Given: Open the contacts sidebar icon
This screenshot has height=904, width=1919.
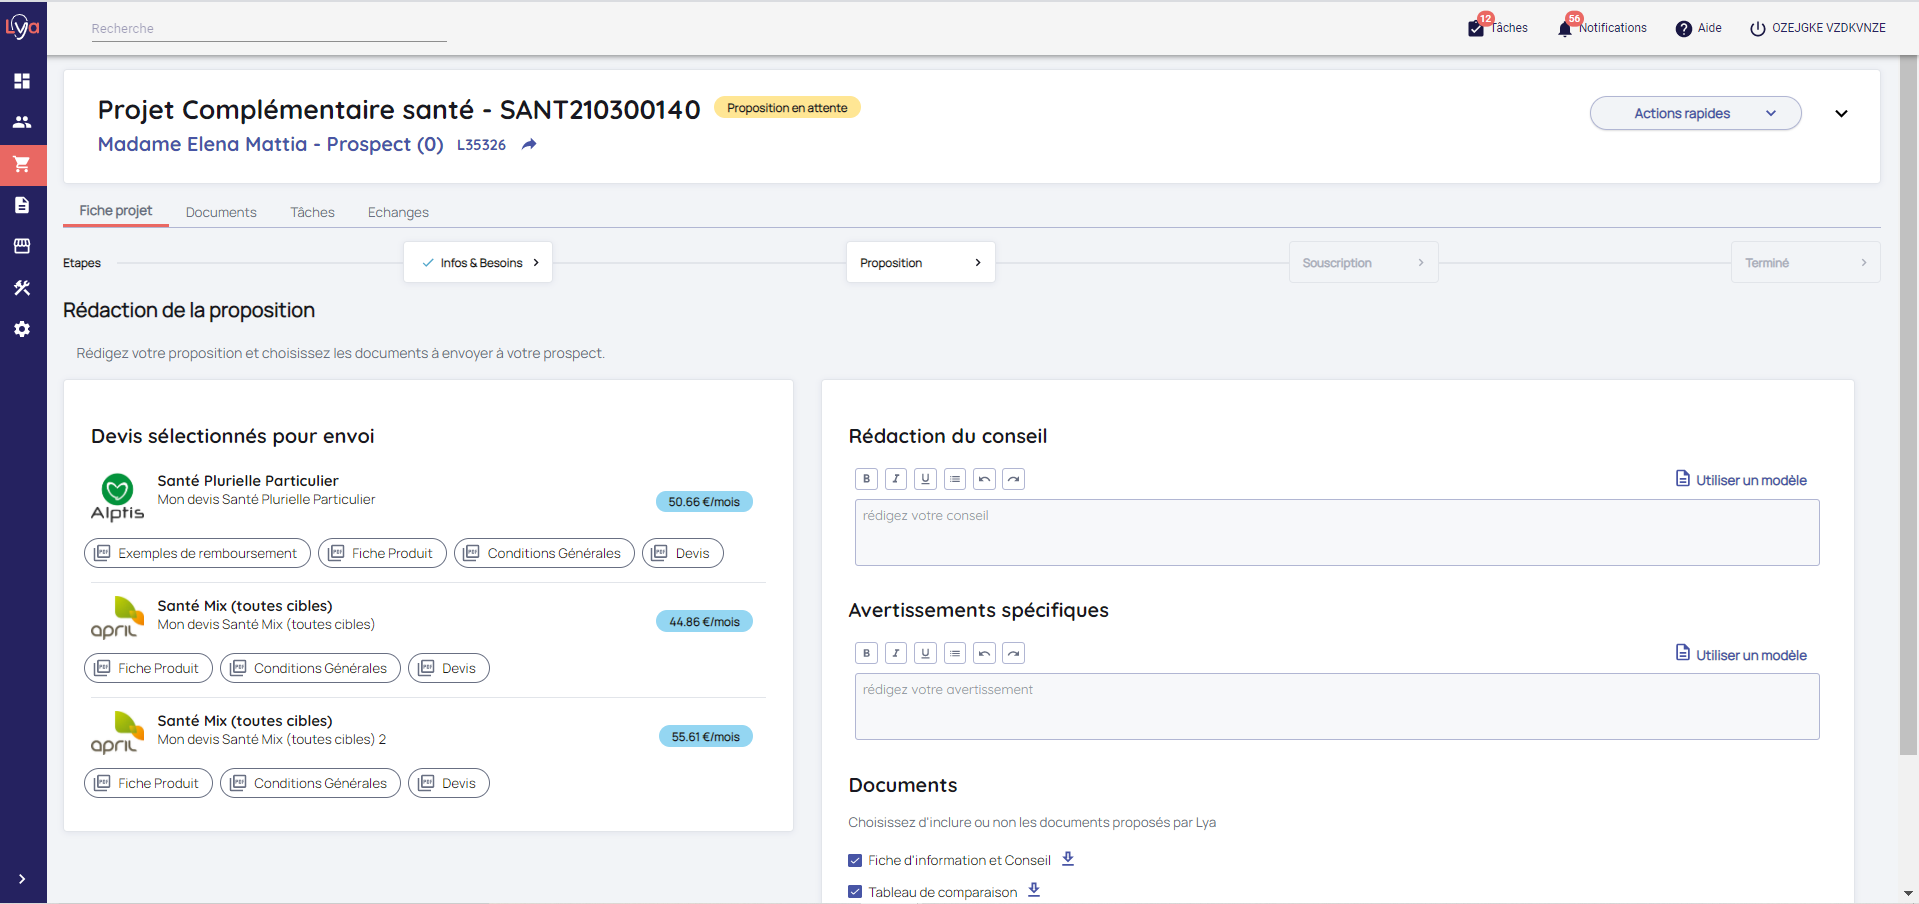Looking at the screenshot, I should coord(22,122).
